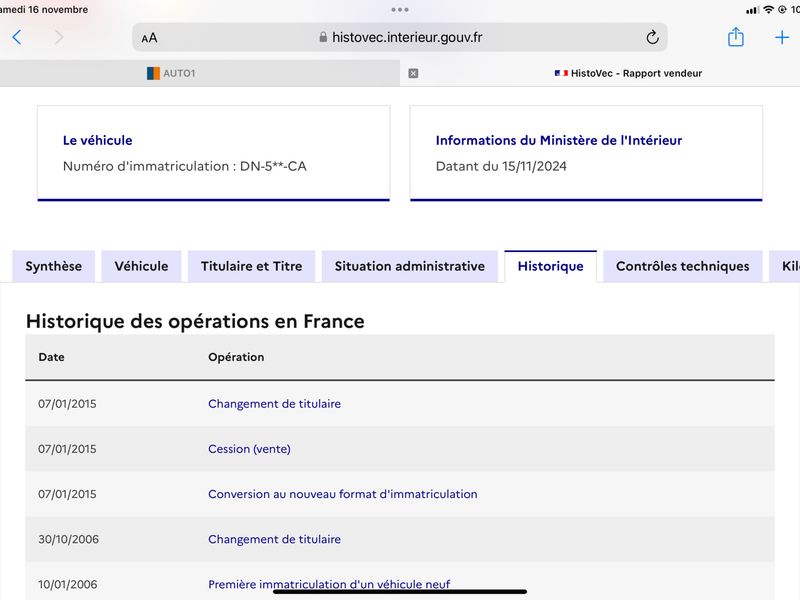Go back with Safari's back arrow
Image resolution: width=800 pixels, height=600 pixels.
(17, 37)
